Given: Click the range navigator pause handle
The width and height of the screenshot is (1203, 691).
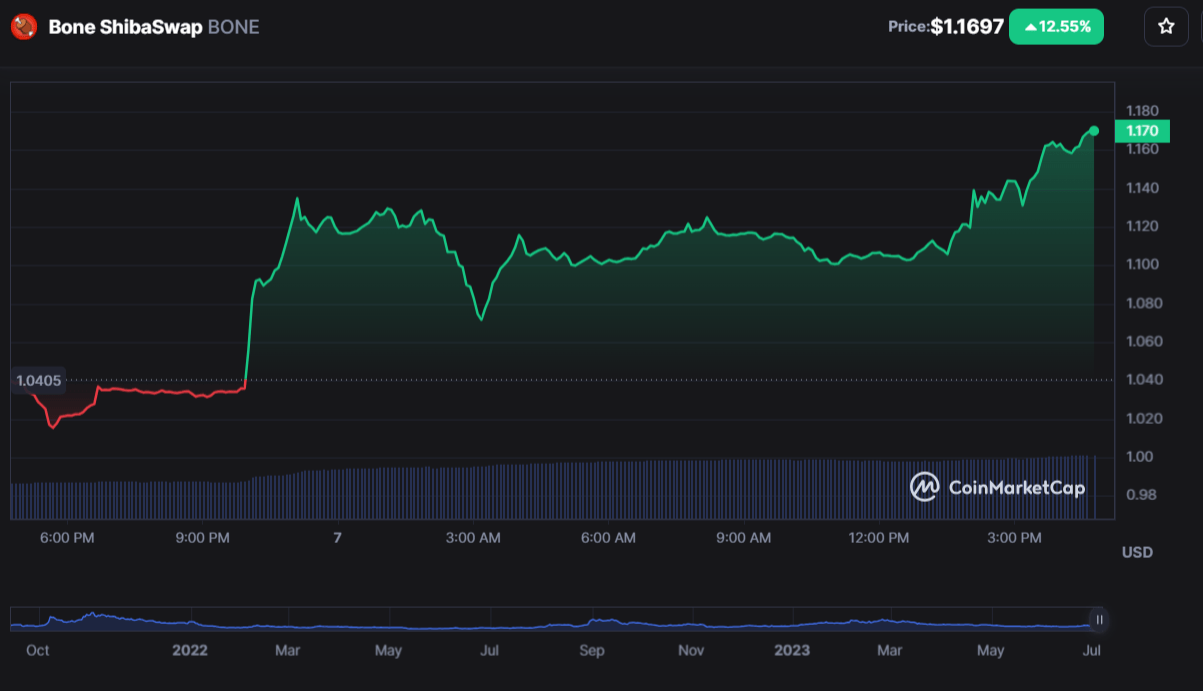Looking at the screenshot, I should (x=1099, y=620).
